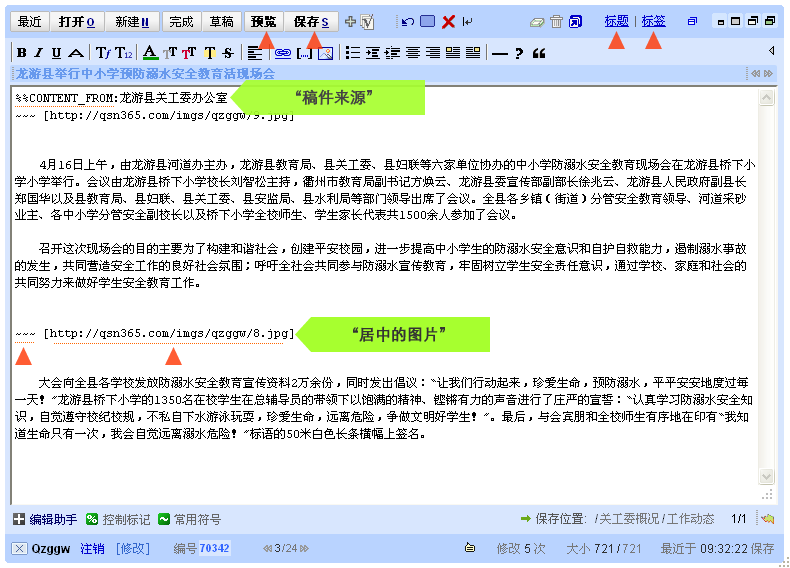Switch to the 标签 tab
Screen dimensions: 790x568
(x=653, y=21)
